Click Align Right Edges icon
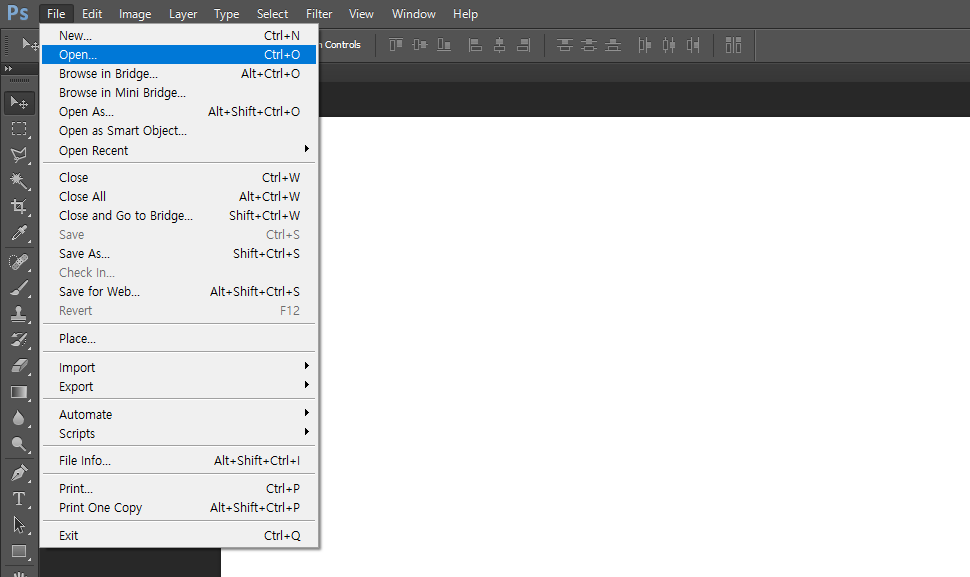The image size is (970, 577). tap(523, 45)
